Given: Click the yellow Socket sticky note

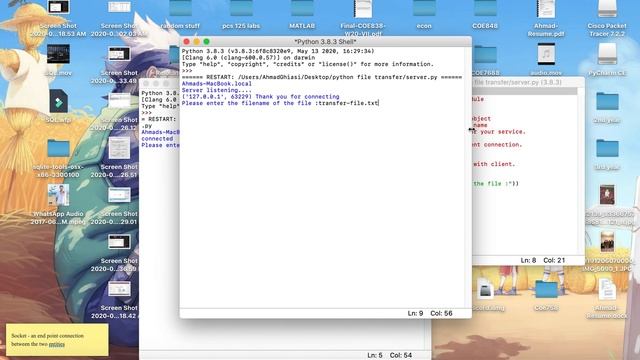Looking at the screenshot, I should pos(57,340).
